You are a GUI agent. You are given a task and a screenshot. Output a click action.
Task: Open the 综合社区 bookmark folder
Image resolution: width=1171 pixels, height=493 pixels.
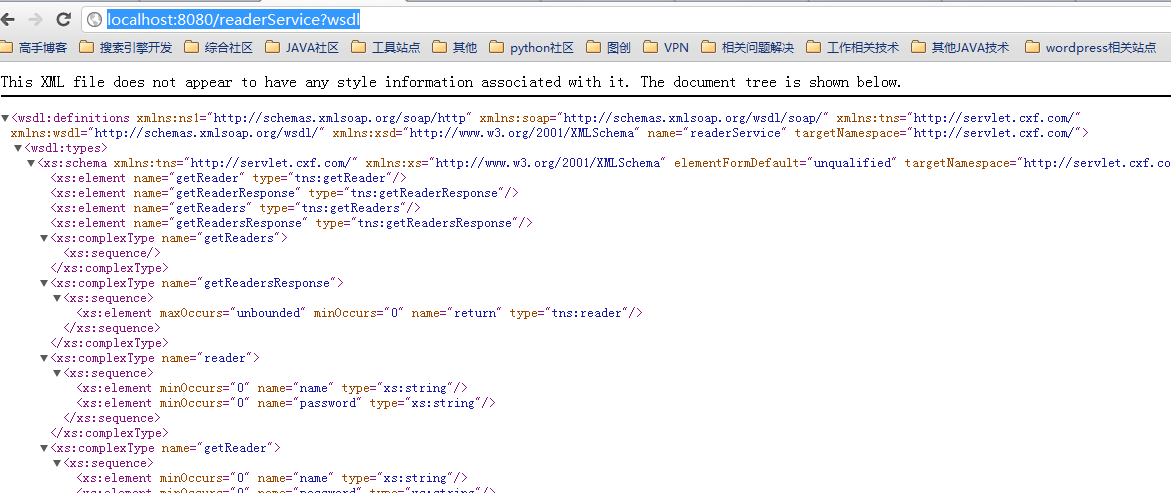(219, 48)
